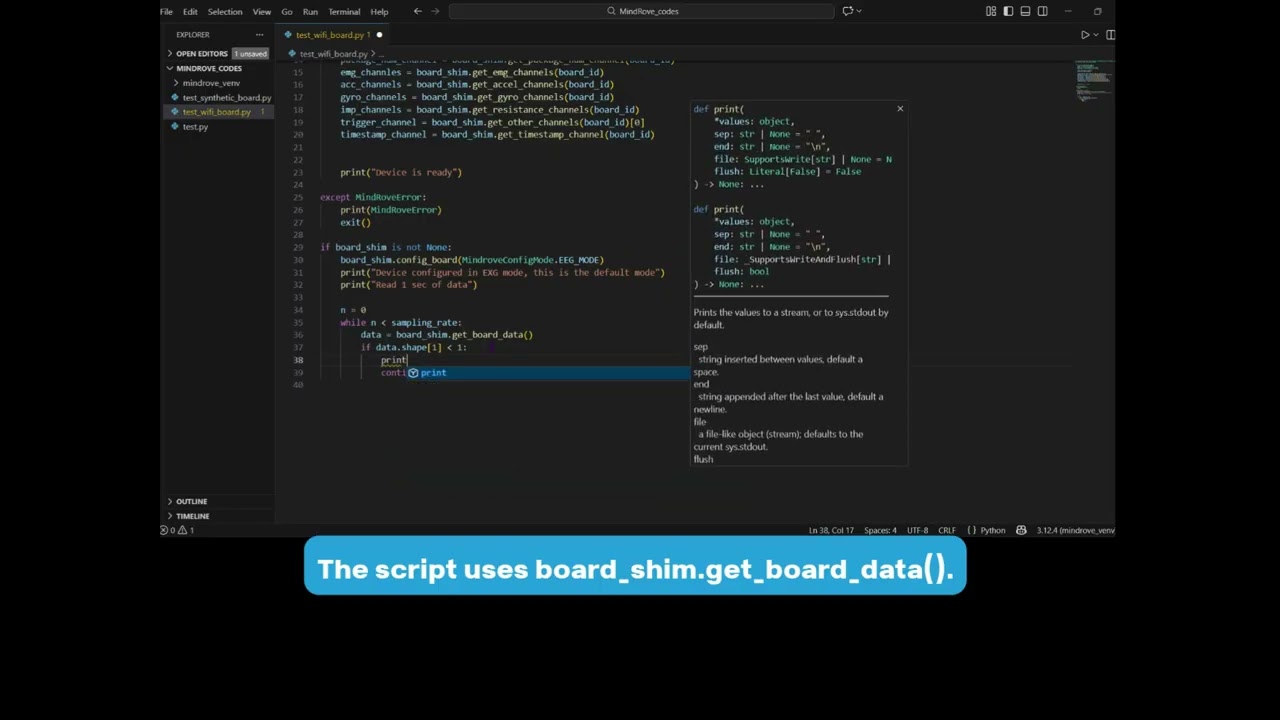
Task: Open the Edit menu
Action: (x=190, y=12)
